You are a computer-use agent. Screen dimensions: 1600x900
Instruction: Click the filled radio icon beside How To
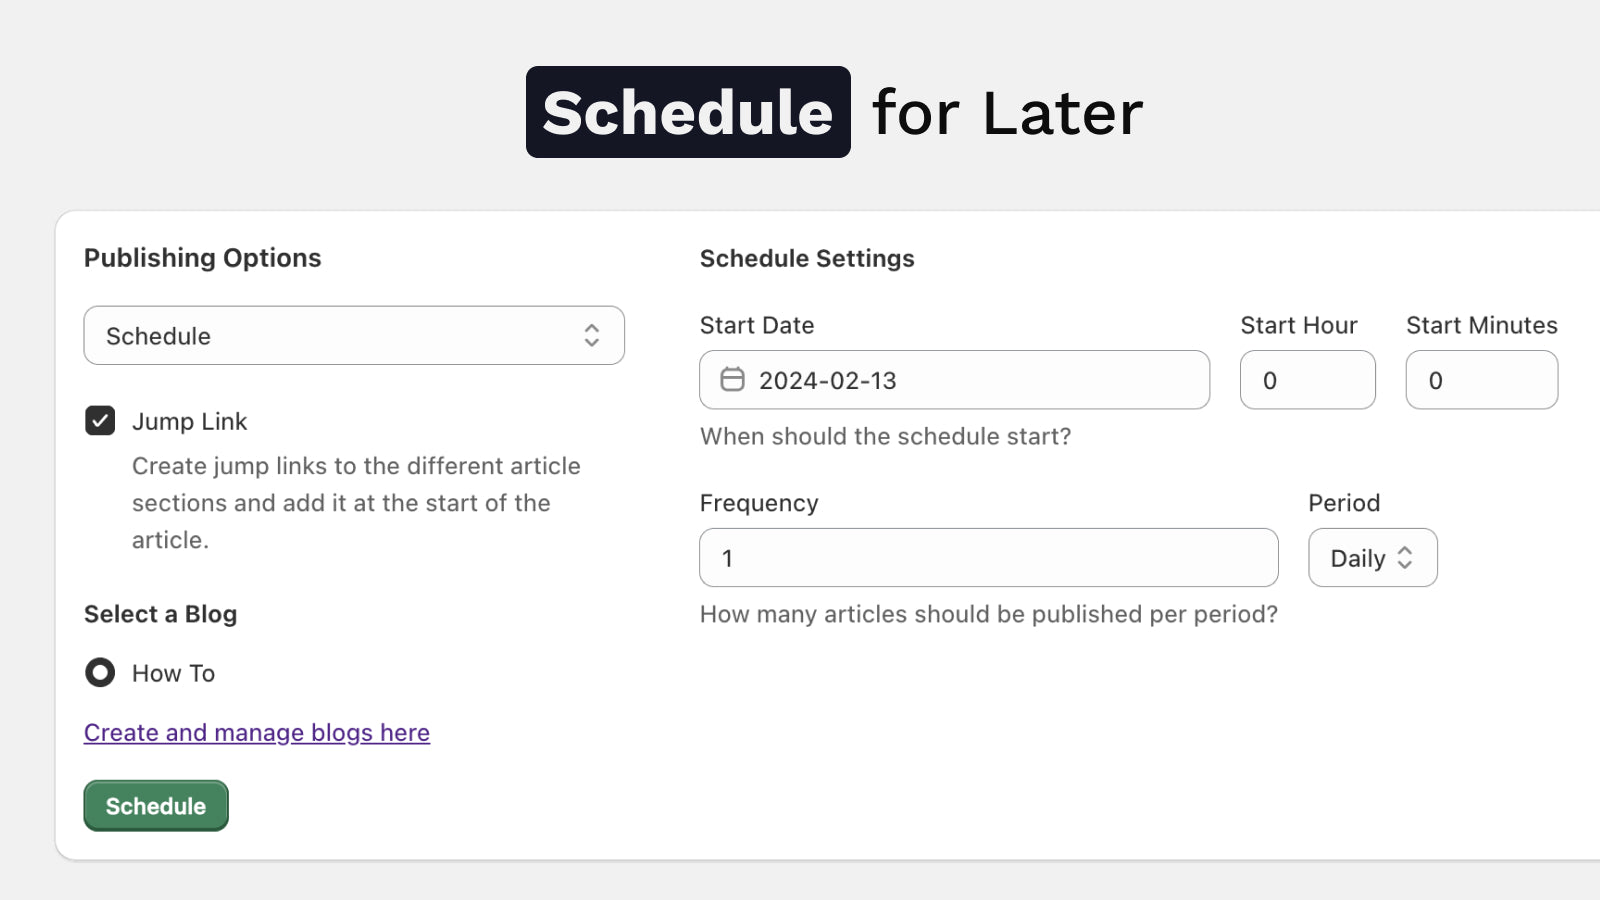click(x=100, y=673)
